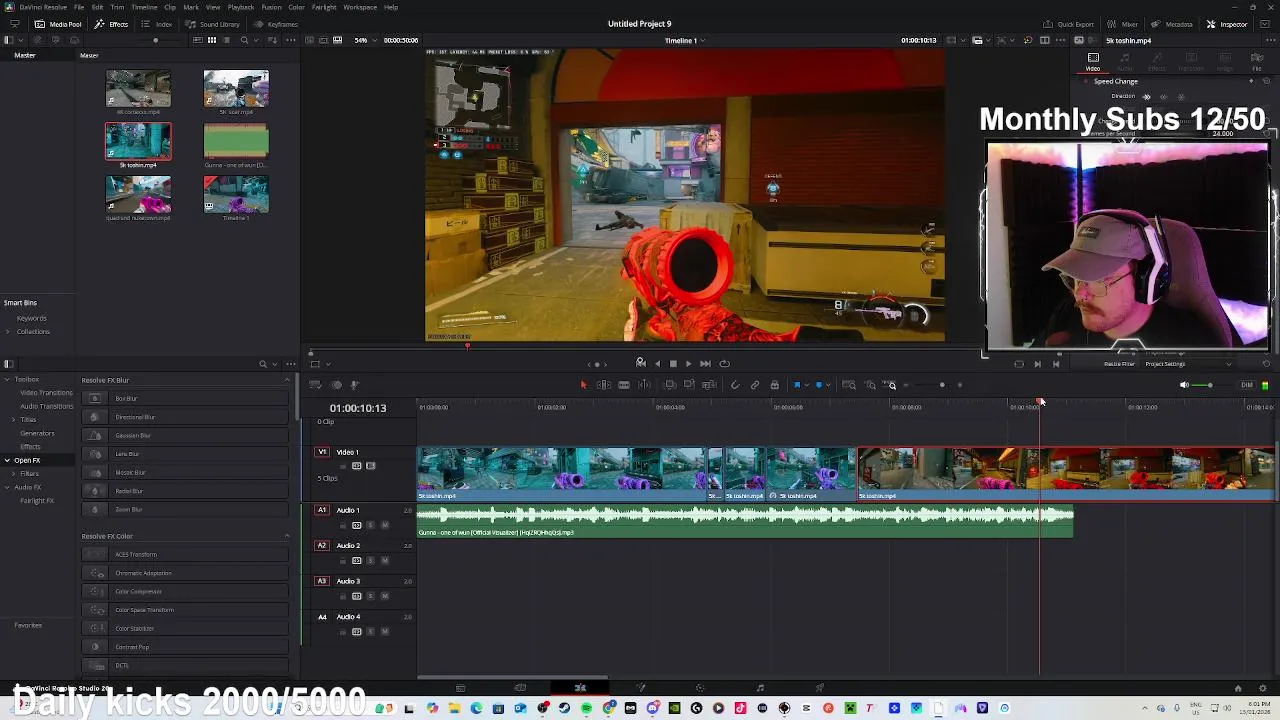Click the Detail Zoom icon
Viewport: 1280px width, 720px height.
point(870,385)
